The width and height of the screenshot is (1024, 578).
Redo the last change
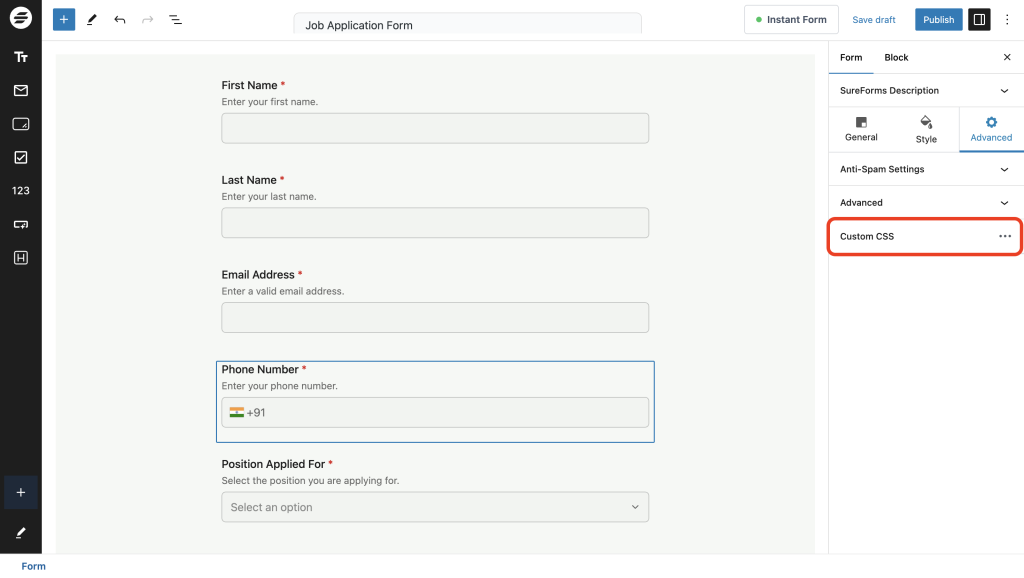pyautogui.click(x=147, y=19)
